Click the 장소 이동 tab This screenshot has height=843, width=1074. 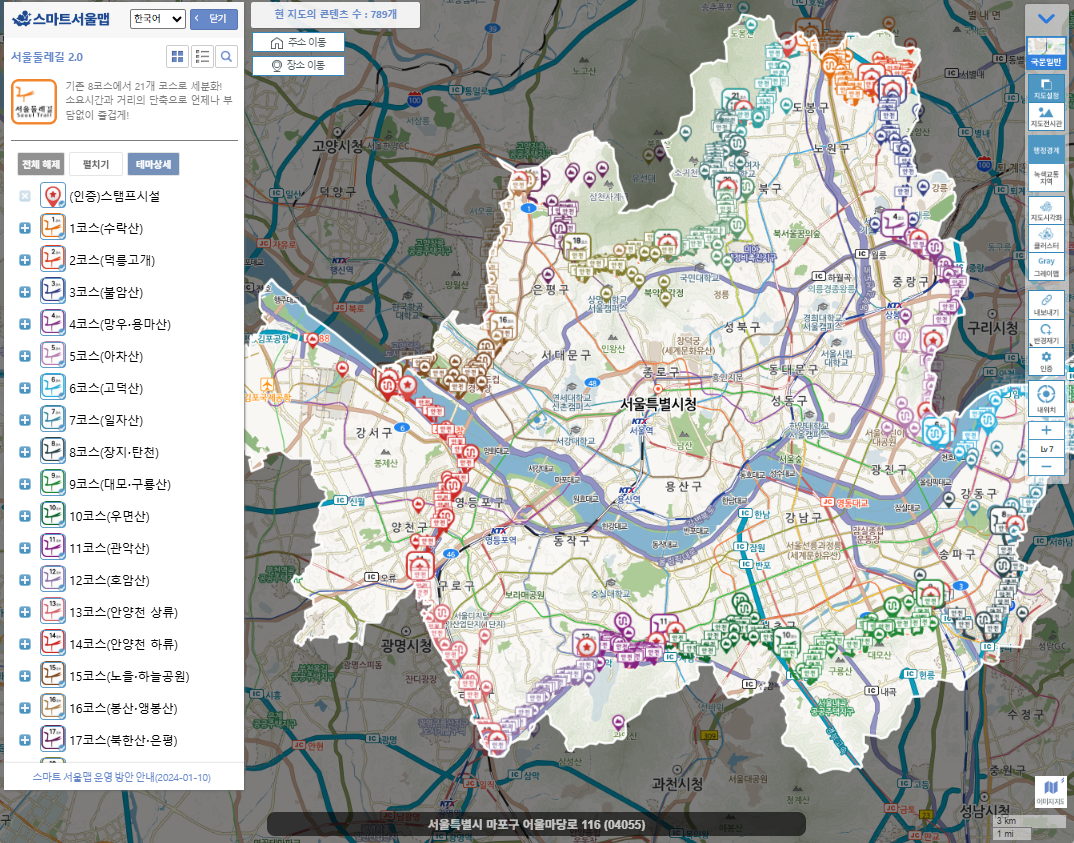pos(298,66)
